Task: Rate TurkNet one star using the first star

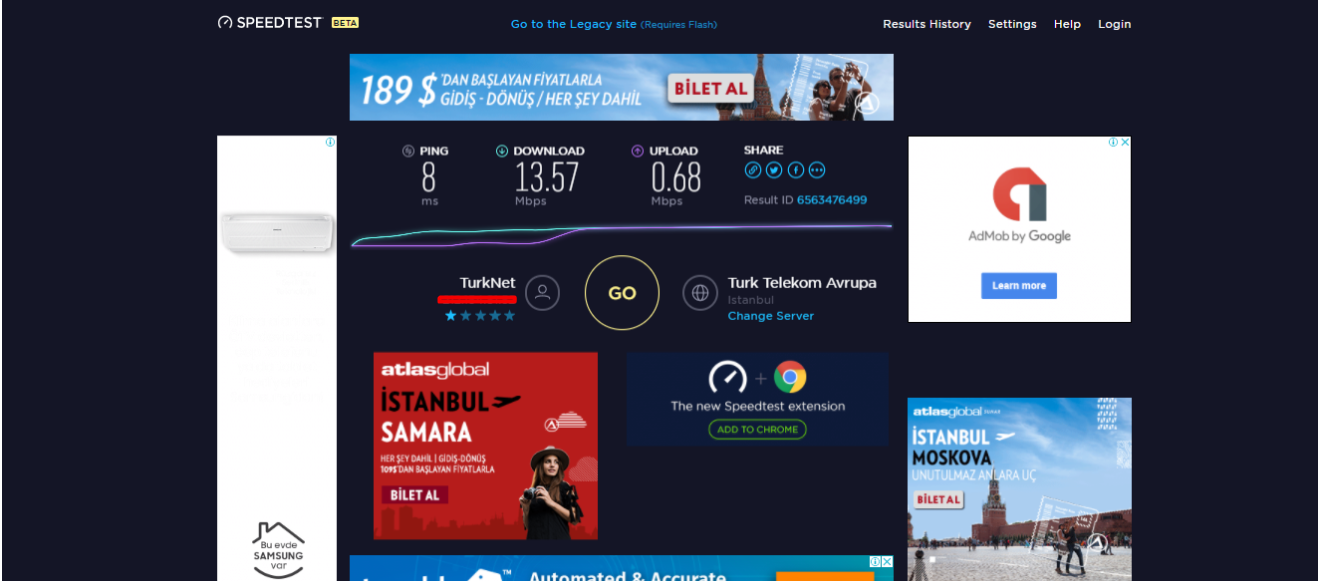Action: (451, 316)
